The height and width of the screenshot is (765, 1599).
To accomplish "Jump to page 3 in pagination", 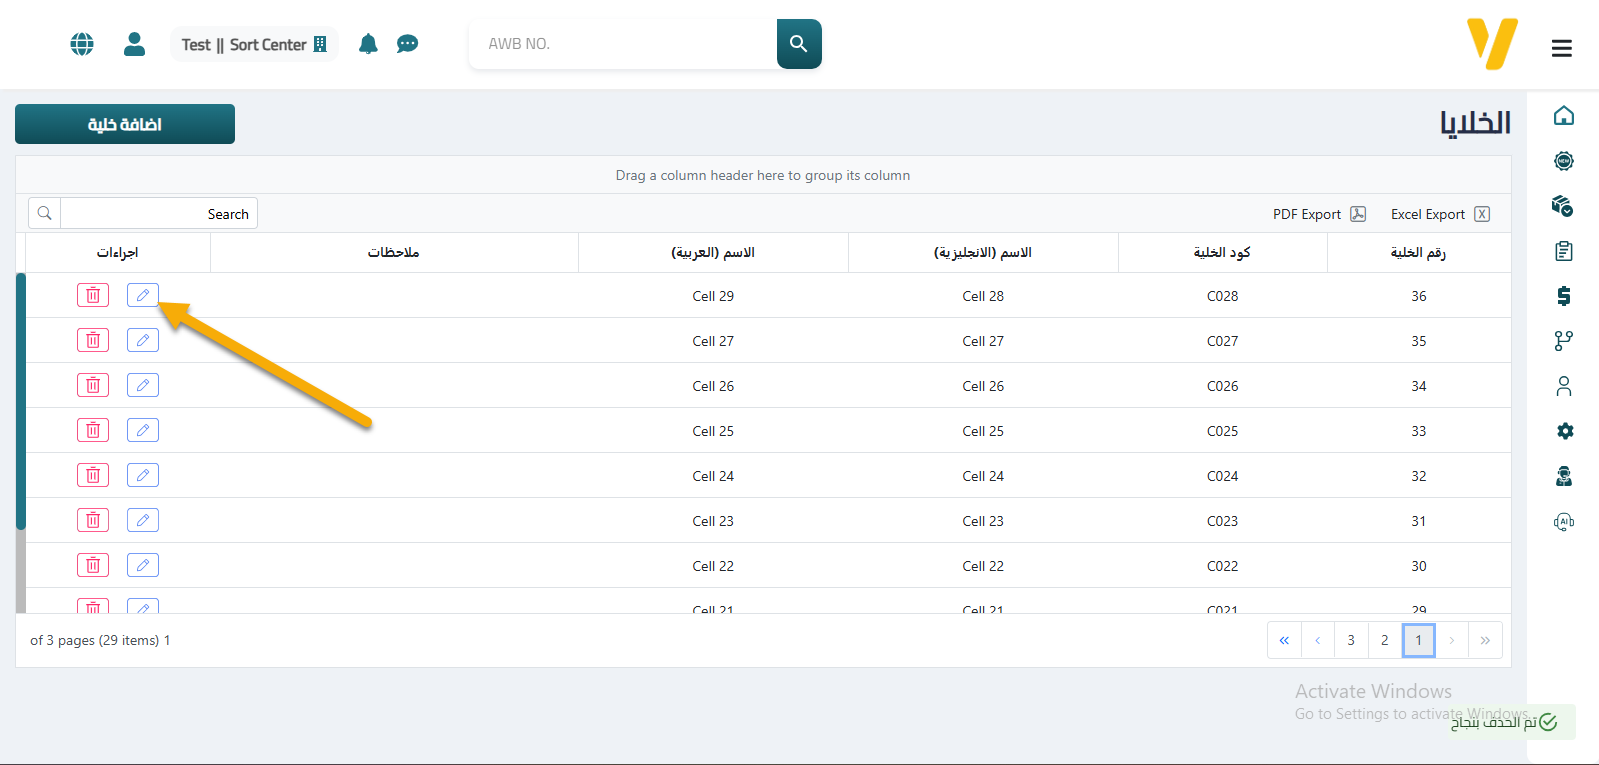I will coord(1350,640).
